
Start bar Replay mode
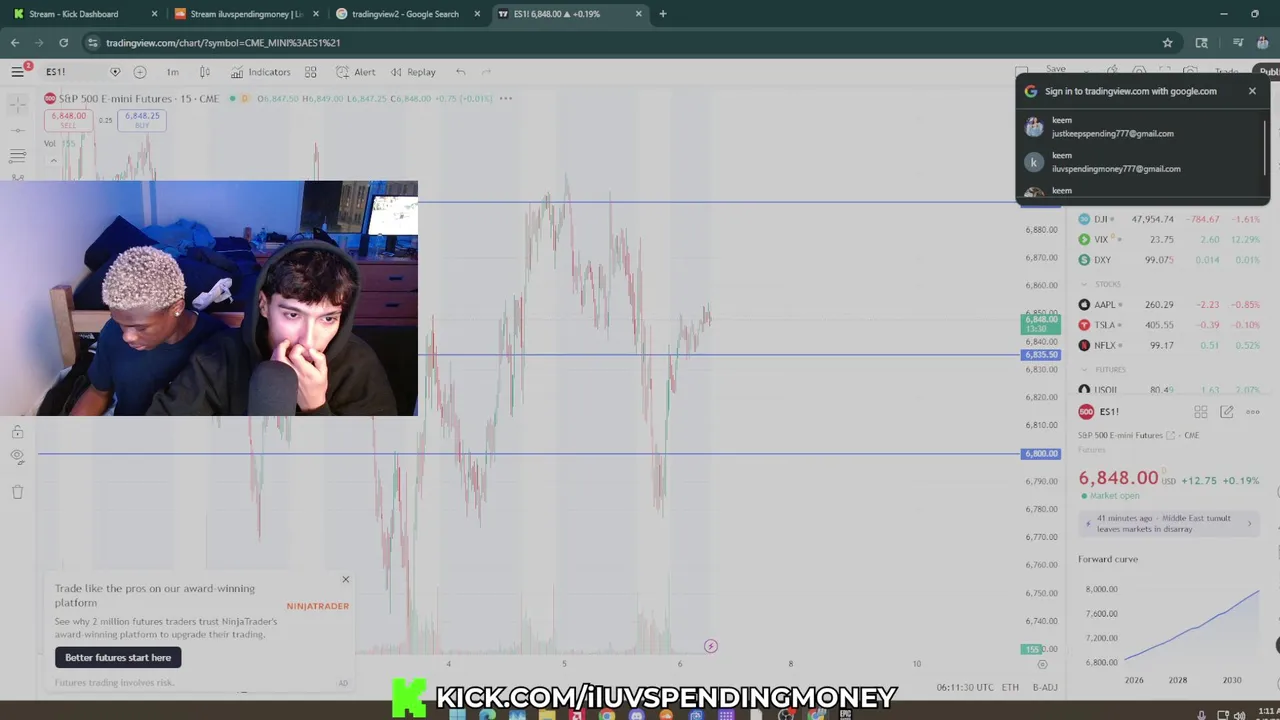point(413,72)
